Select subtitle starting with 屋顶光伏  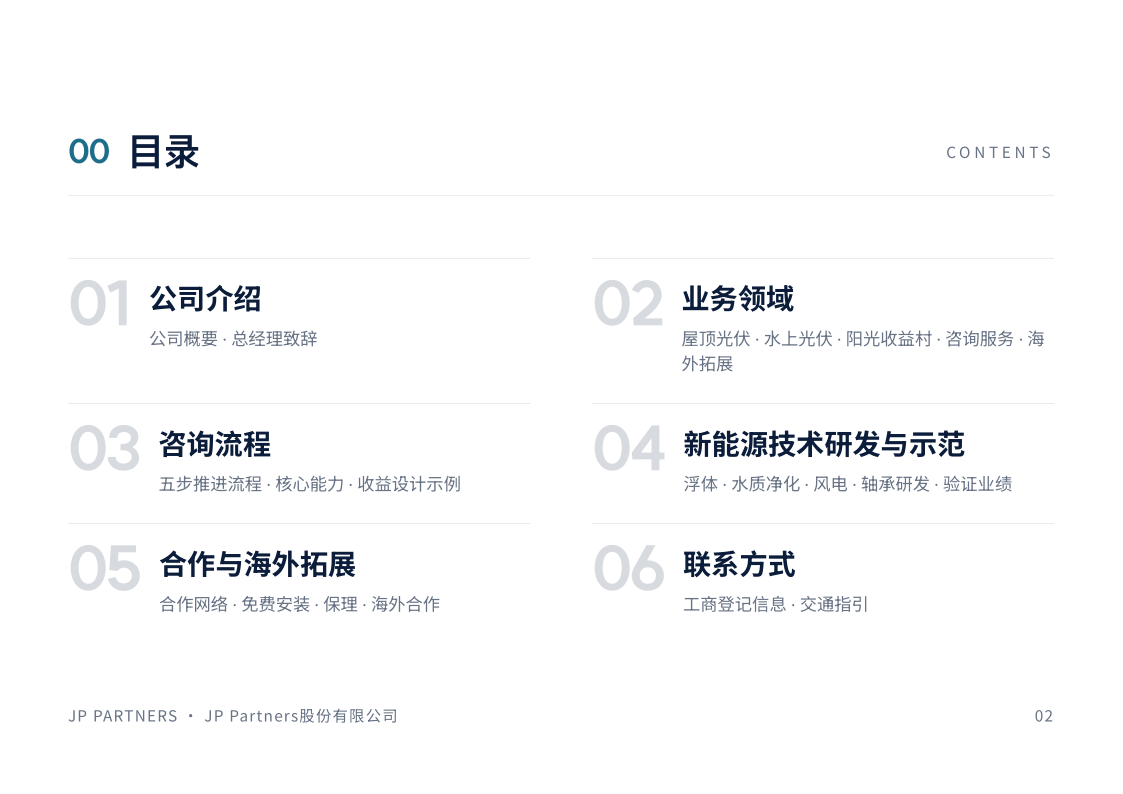click(863, 351)
